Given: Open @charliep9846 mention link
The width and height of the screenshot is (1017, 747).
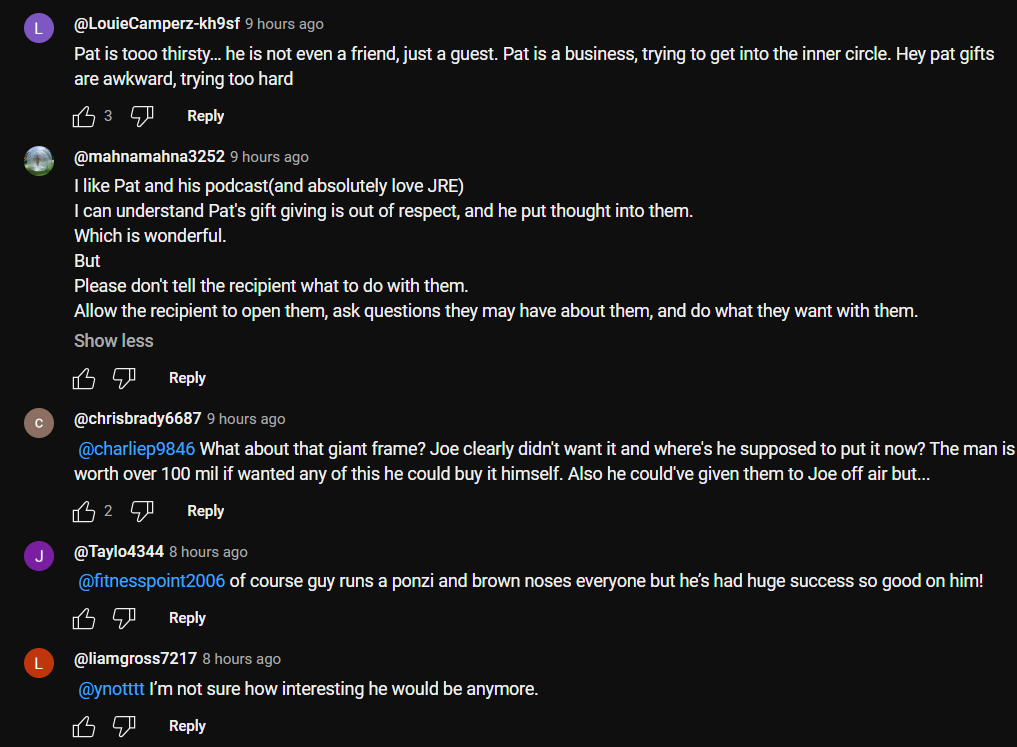Looking at the screenshot, I should click(x=136, y=448).
